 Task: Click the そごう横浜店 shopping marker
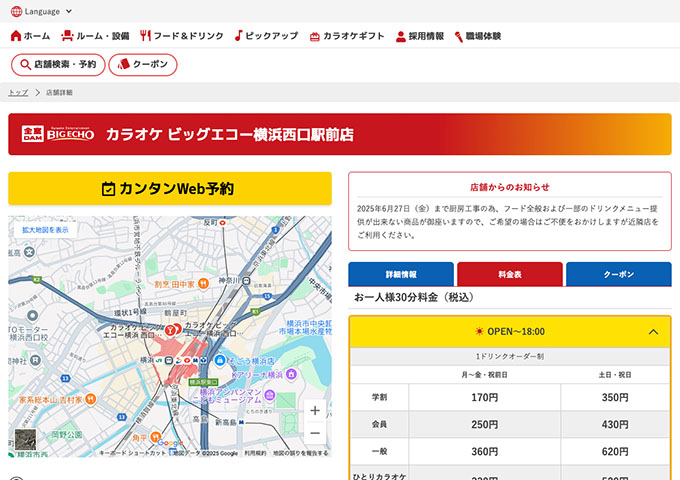(x=220, y=360)
